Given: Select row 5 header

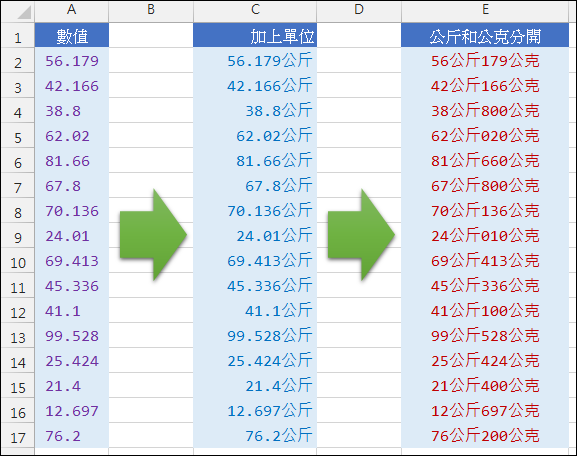Looking at the screenshot, I should (x=18, y=135).
